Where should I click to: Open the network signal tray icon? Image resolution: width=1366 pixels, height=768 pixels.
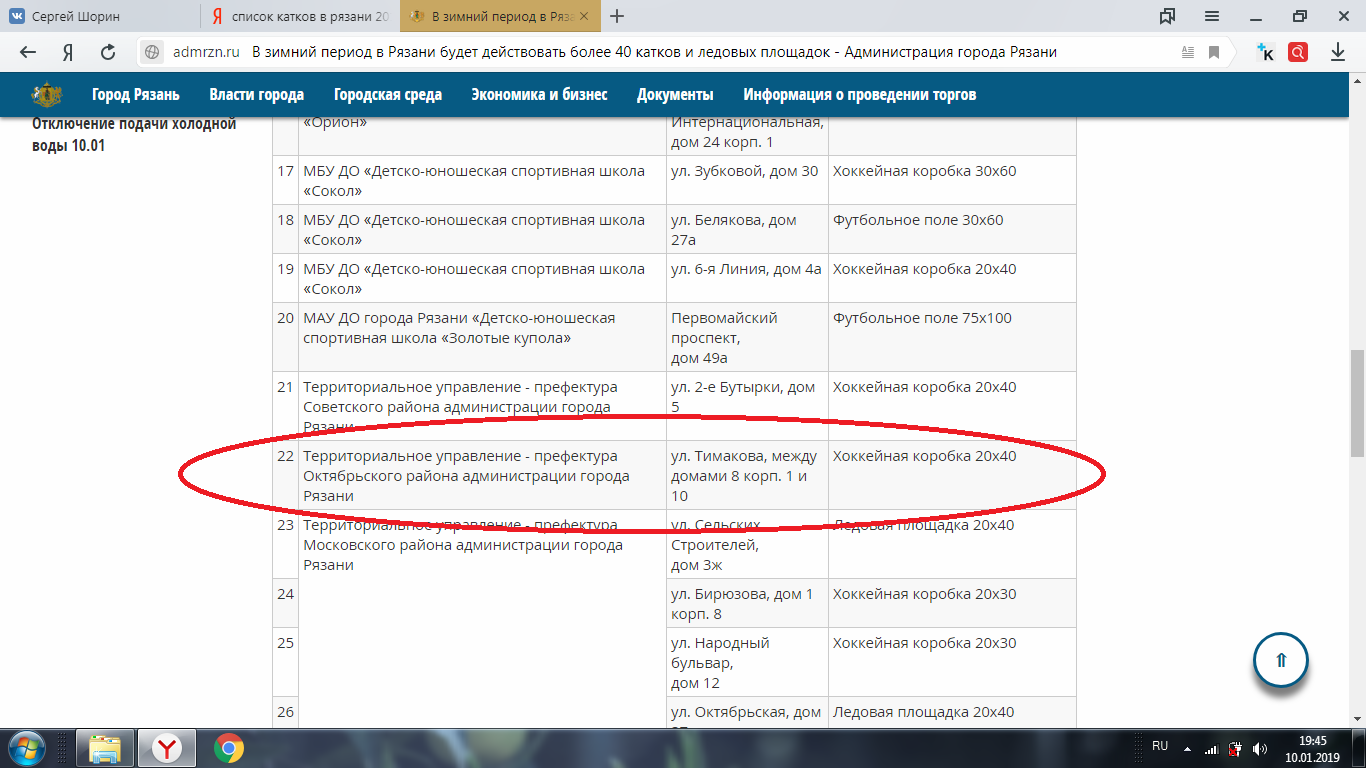pyautogui.click(x=1212, y=748)
